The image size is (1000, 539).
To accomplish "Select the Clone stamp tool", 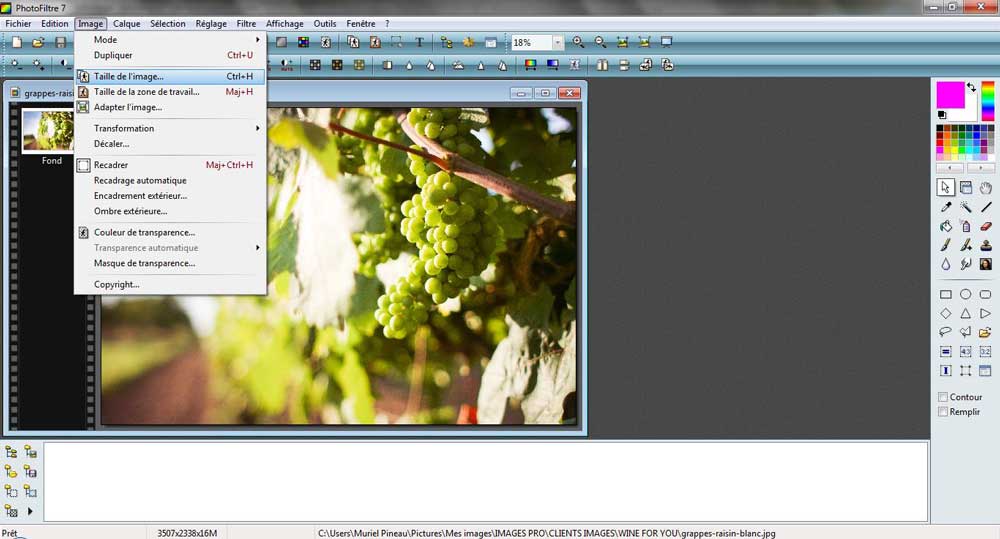I will coord(986,245).
